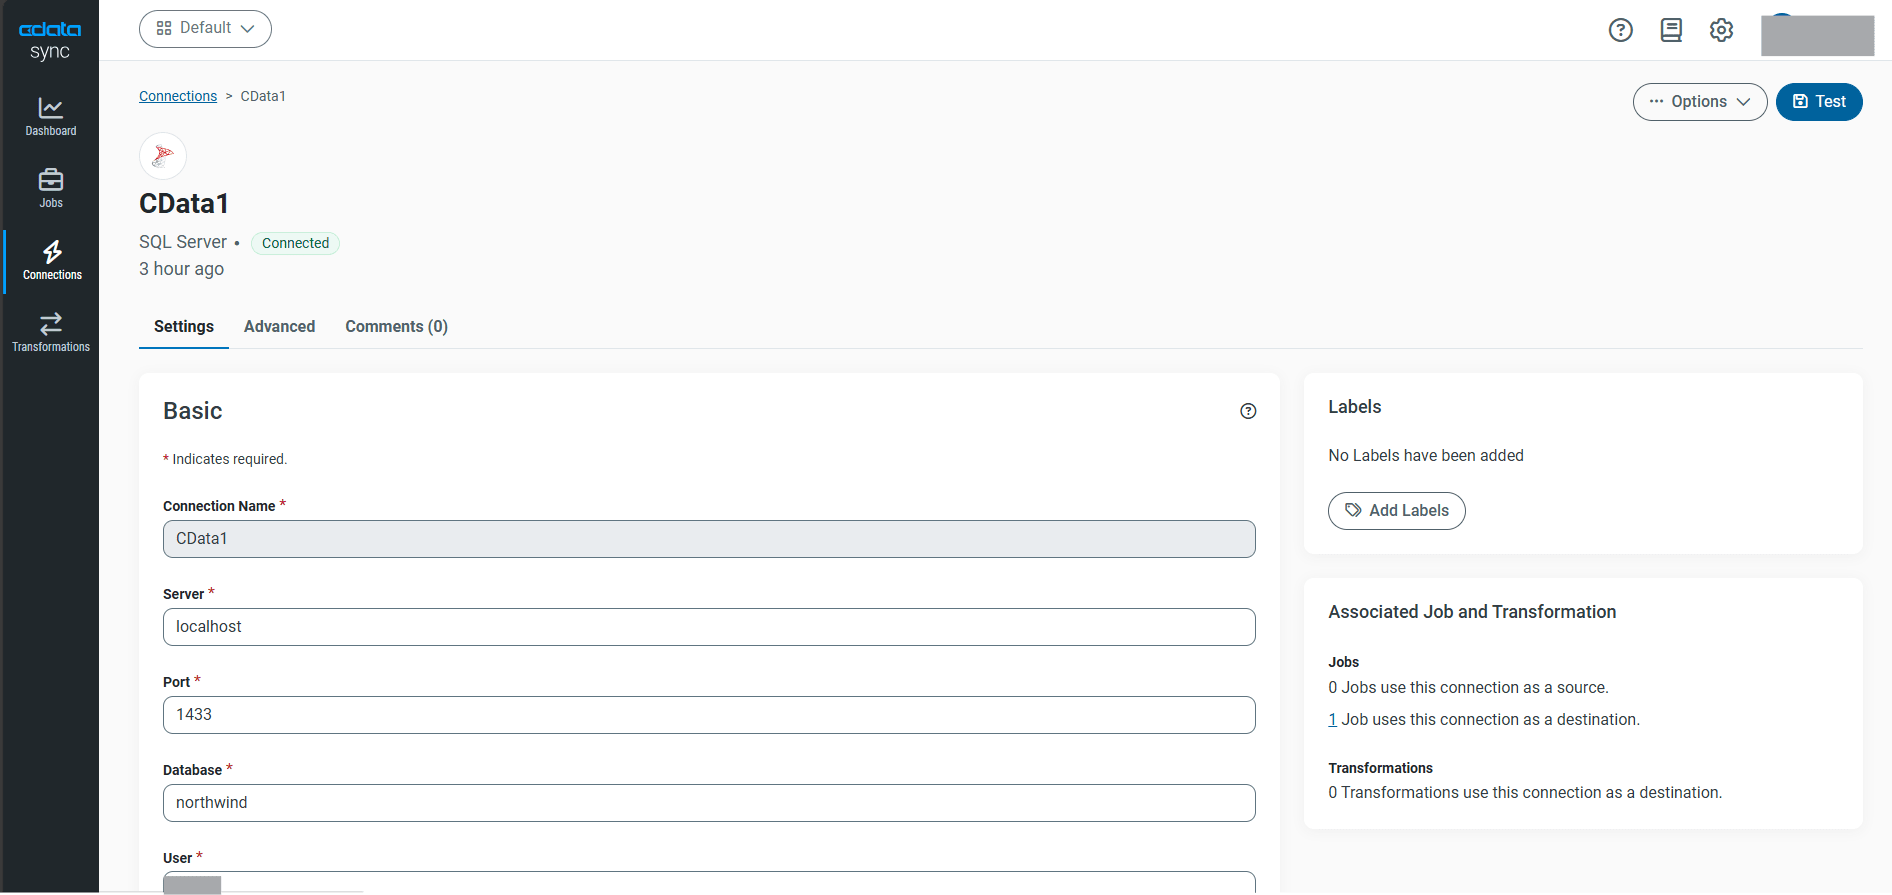This screenshot has width=1892, height=895.
Task: Open the help question mark icon
Action: (1620, 30)
